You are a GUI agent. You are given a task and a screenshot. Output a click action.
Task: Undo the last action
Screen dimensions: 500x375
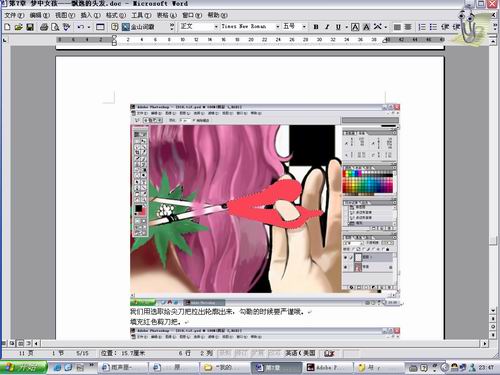[x=81, y=27]
